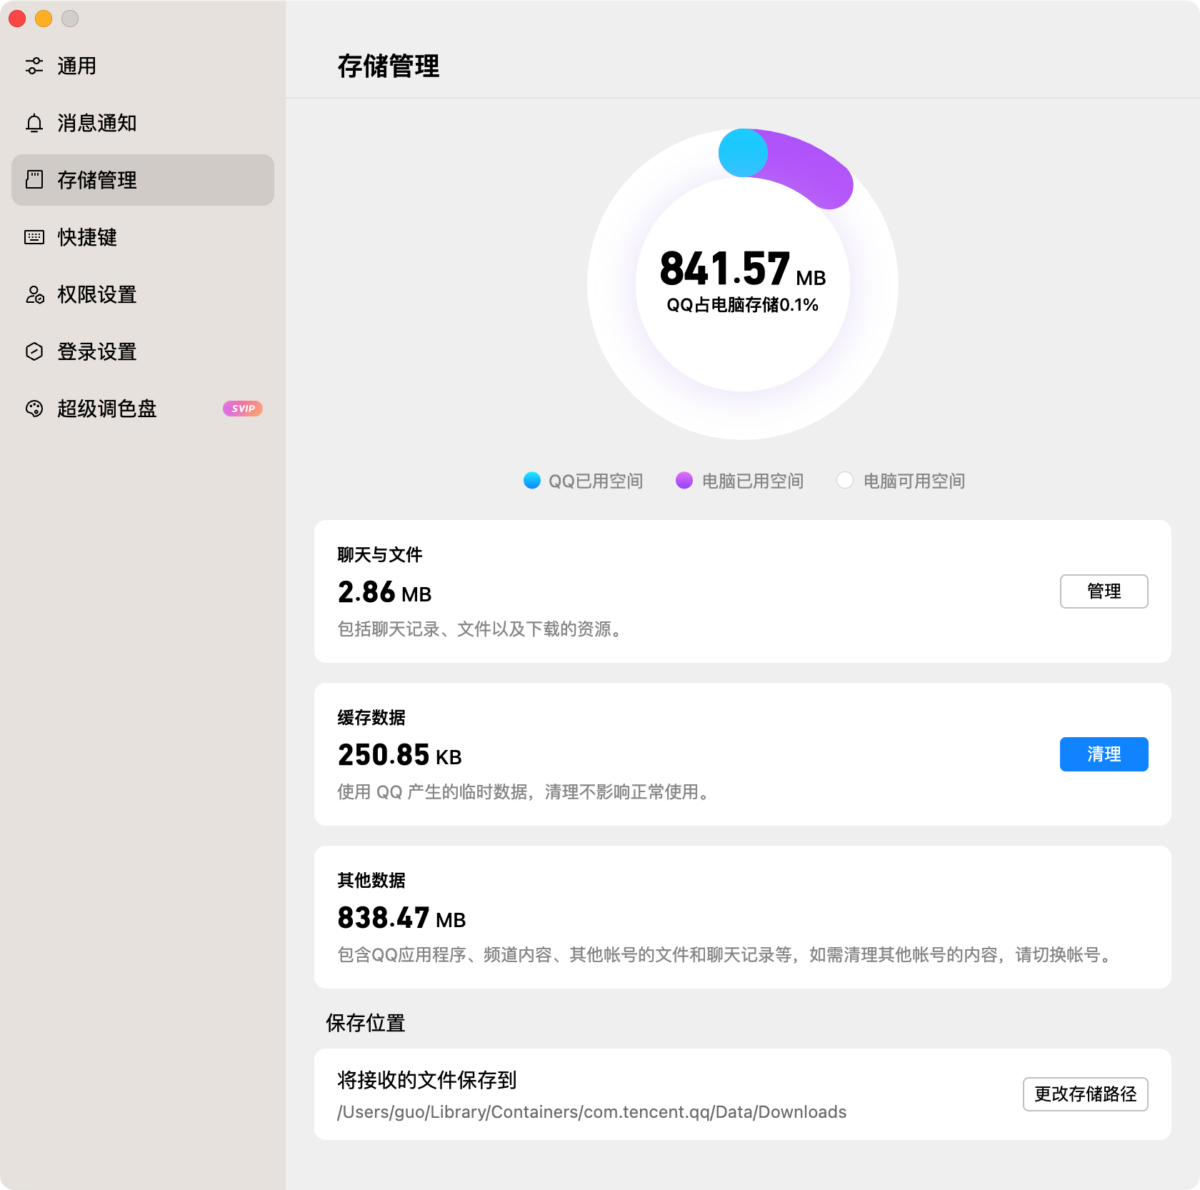Click the 存储管理 page title

pos(388,66)
